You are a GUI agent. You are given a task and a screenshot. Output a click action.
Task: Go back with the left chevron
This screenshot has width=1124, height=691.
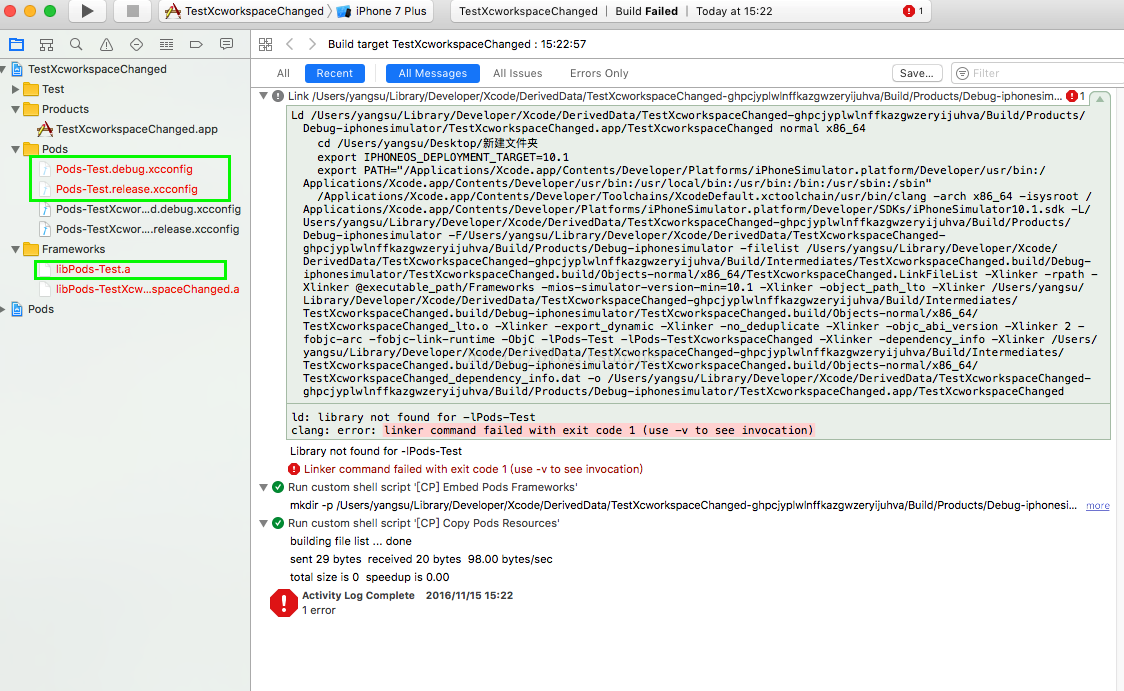290,44
